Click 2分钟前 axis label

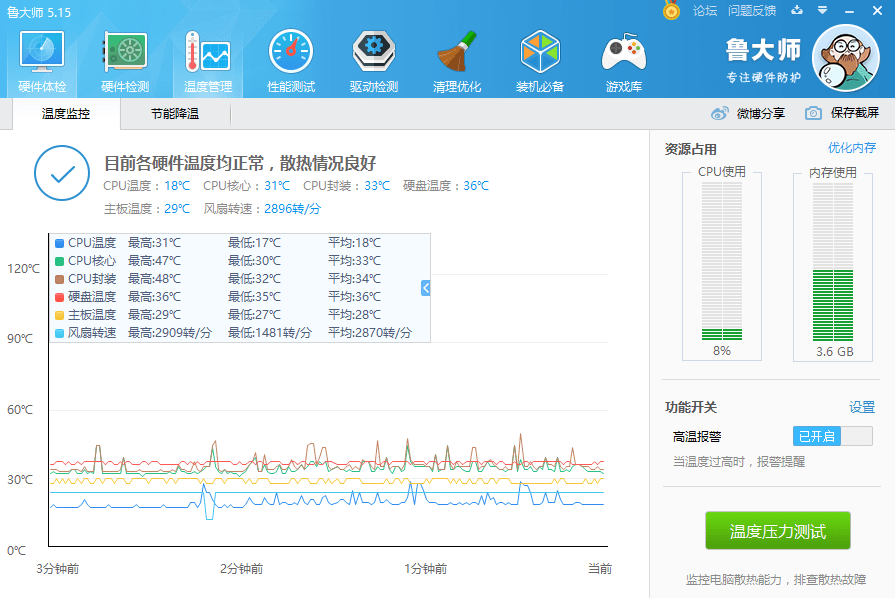pyautogui.click(x=241, y=569)
